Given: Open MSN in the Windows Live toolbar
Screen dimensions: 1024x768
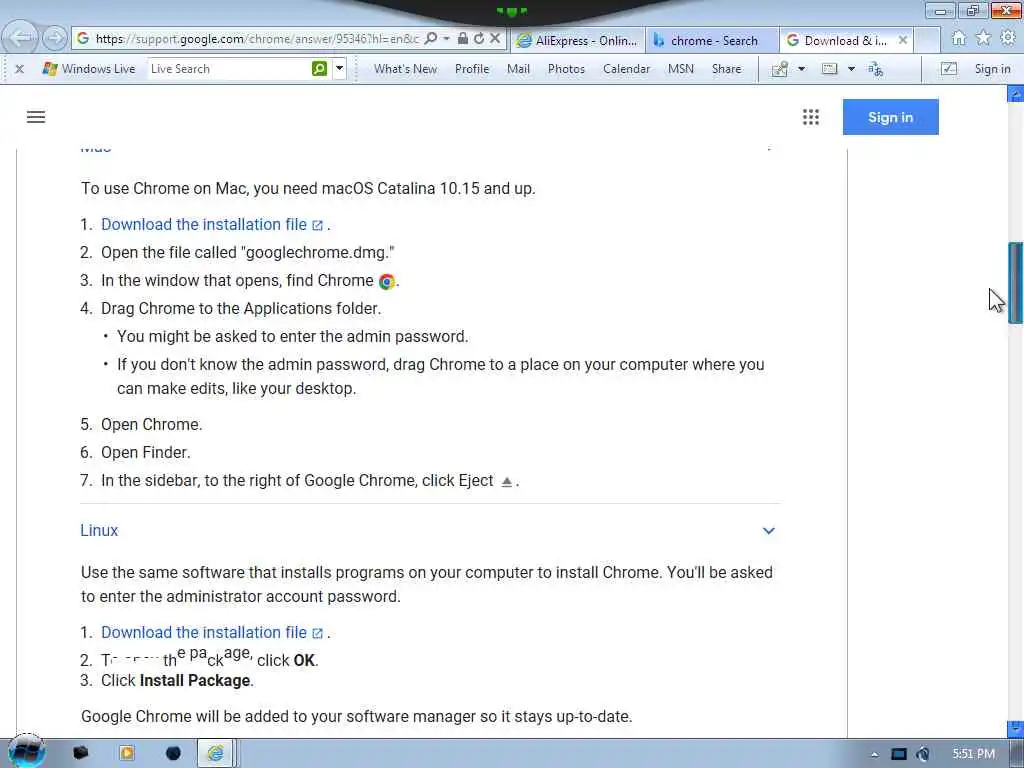Looking at the screenshot, I should pos(680,69).
